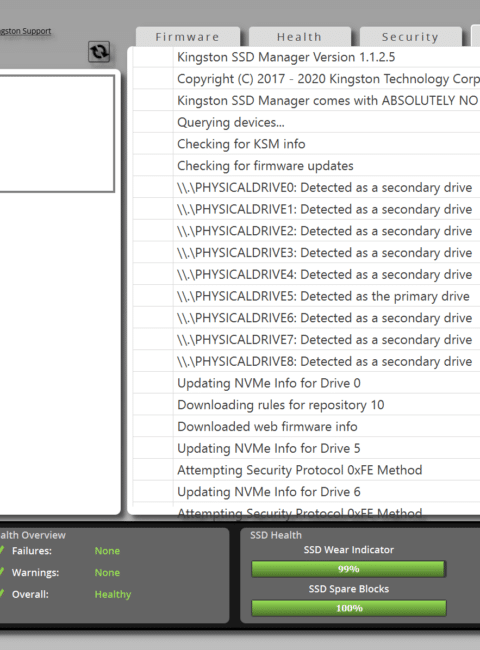This screenshot has width=480, height=650.
Task: Select Updating NVMe Info for Drive 0
Action: click(306, 383)
